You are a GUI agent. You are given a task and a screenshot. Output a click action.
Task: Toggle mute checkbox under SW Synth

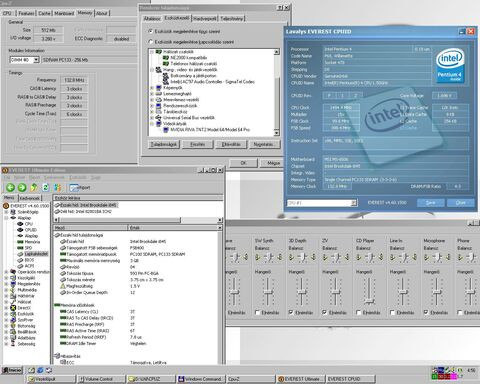[257, 313]
